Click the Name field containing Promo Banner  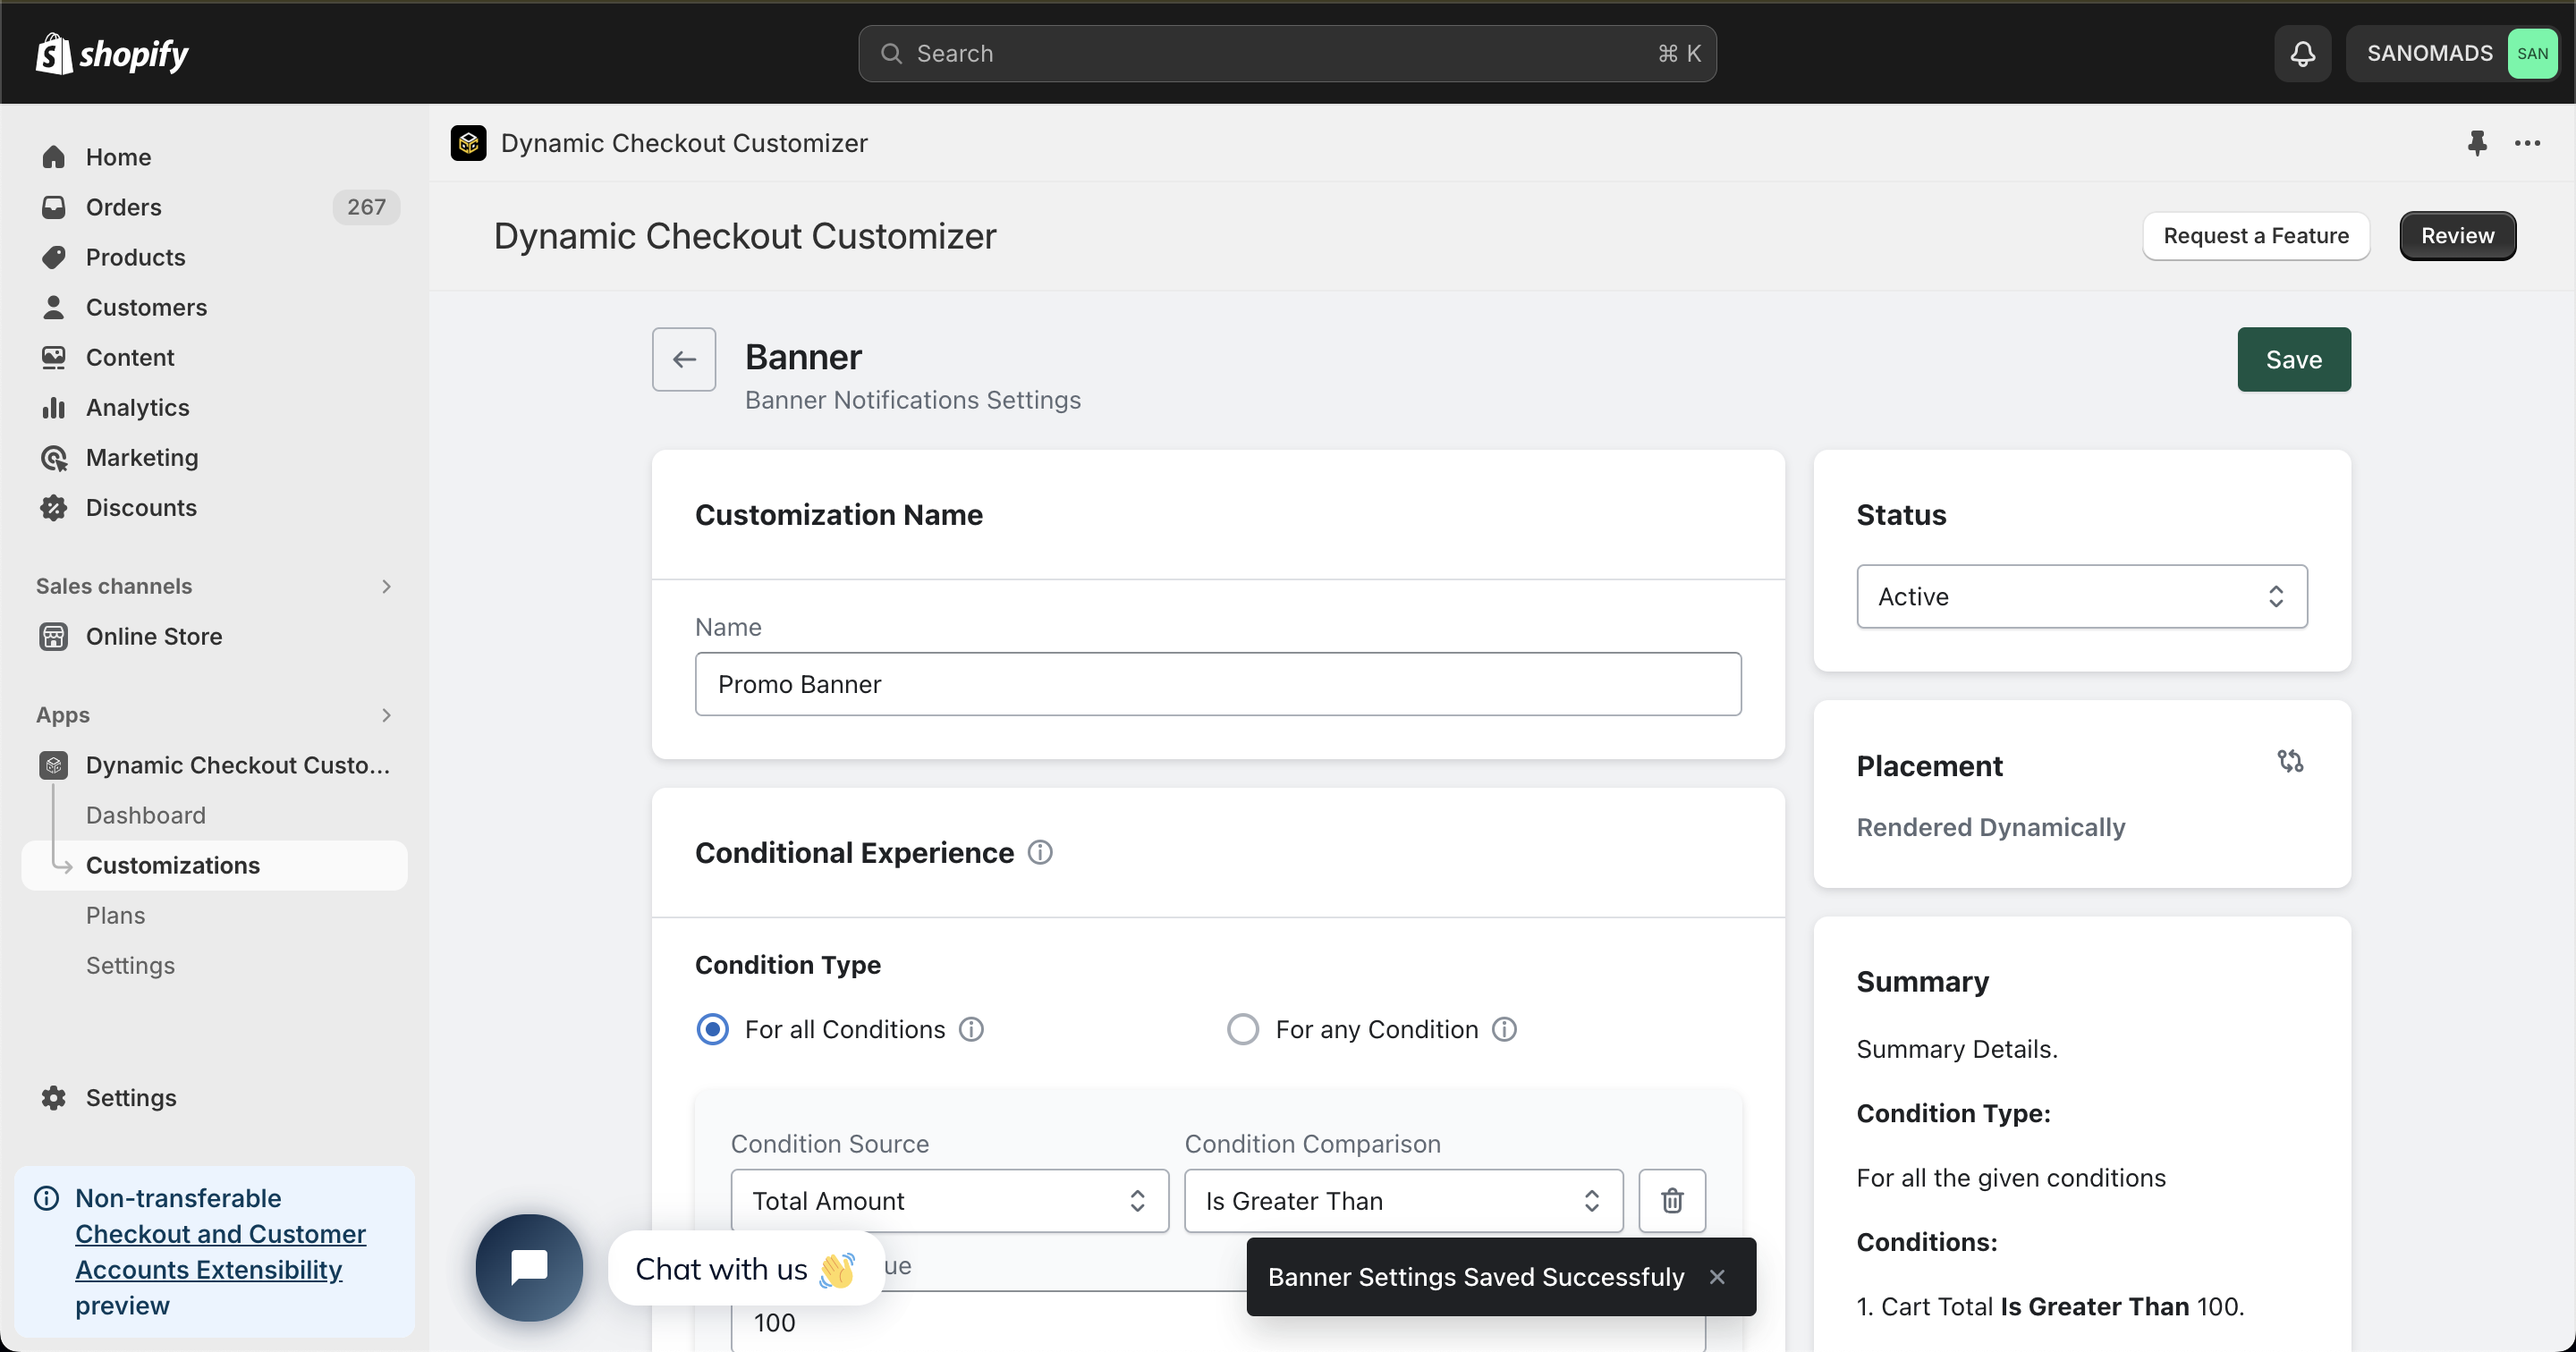tap(1217, 684)
